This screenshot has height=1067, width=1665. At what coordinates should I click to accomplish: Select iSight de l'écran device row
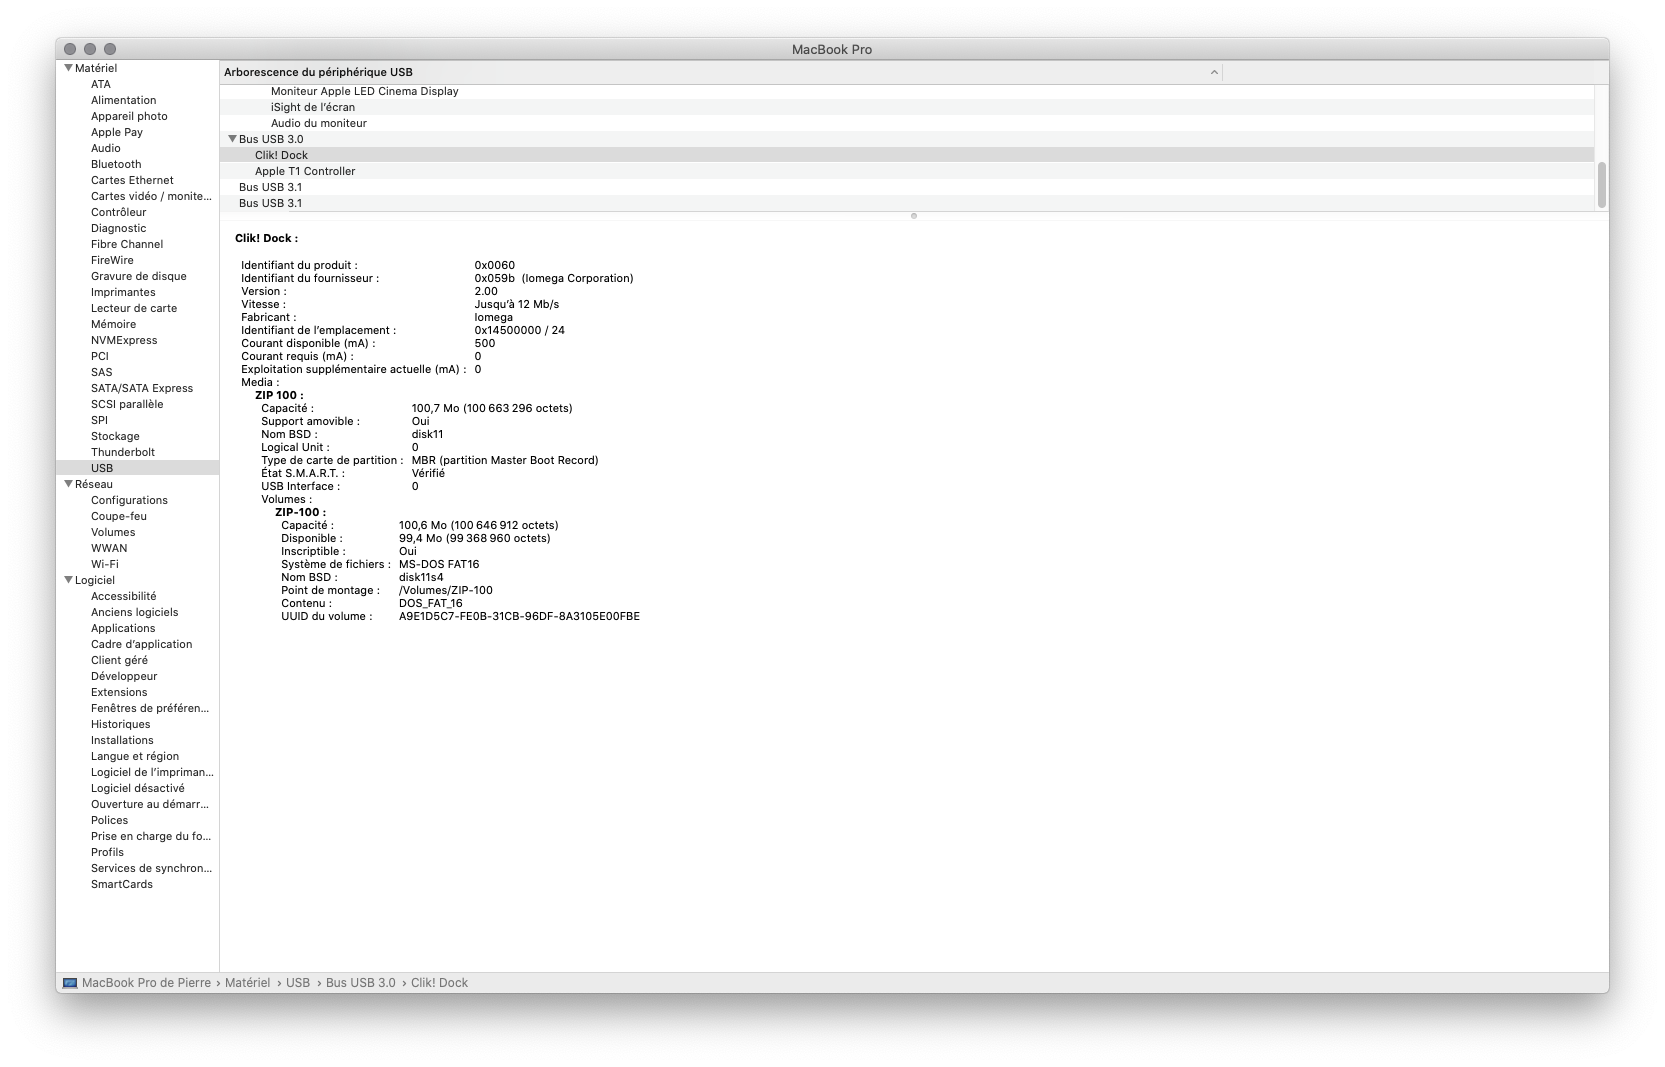click(x=907, y=107)
